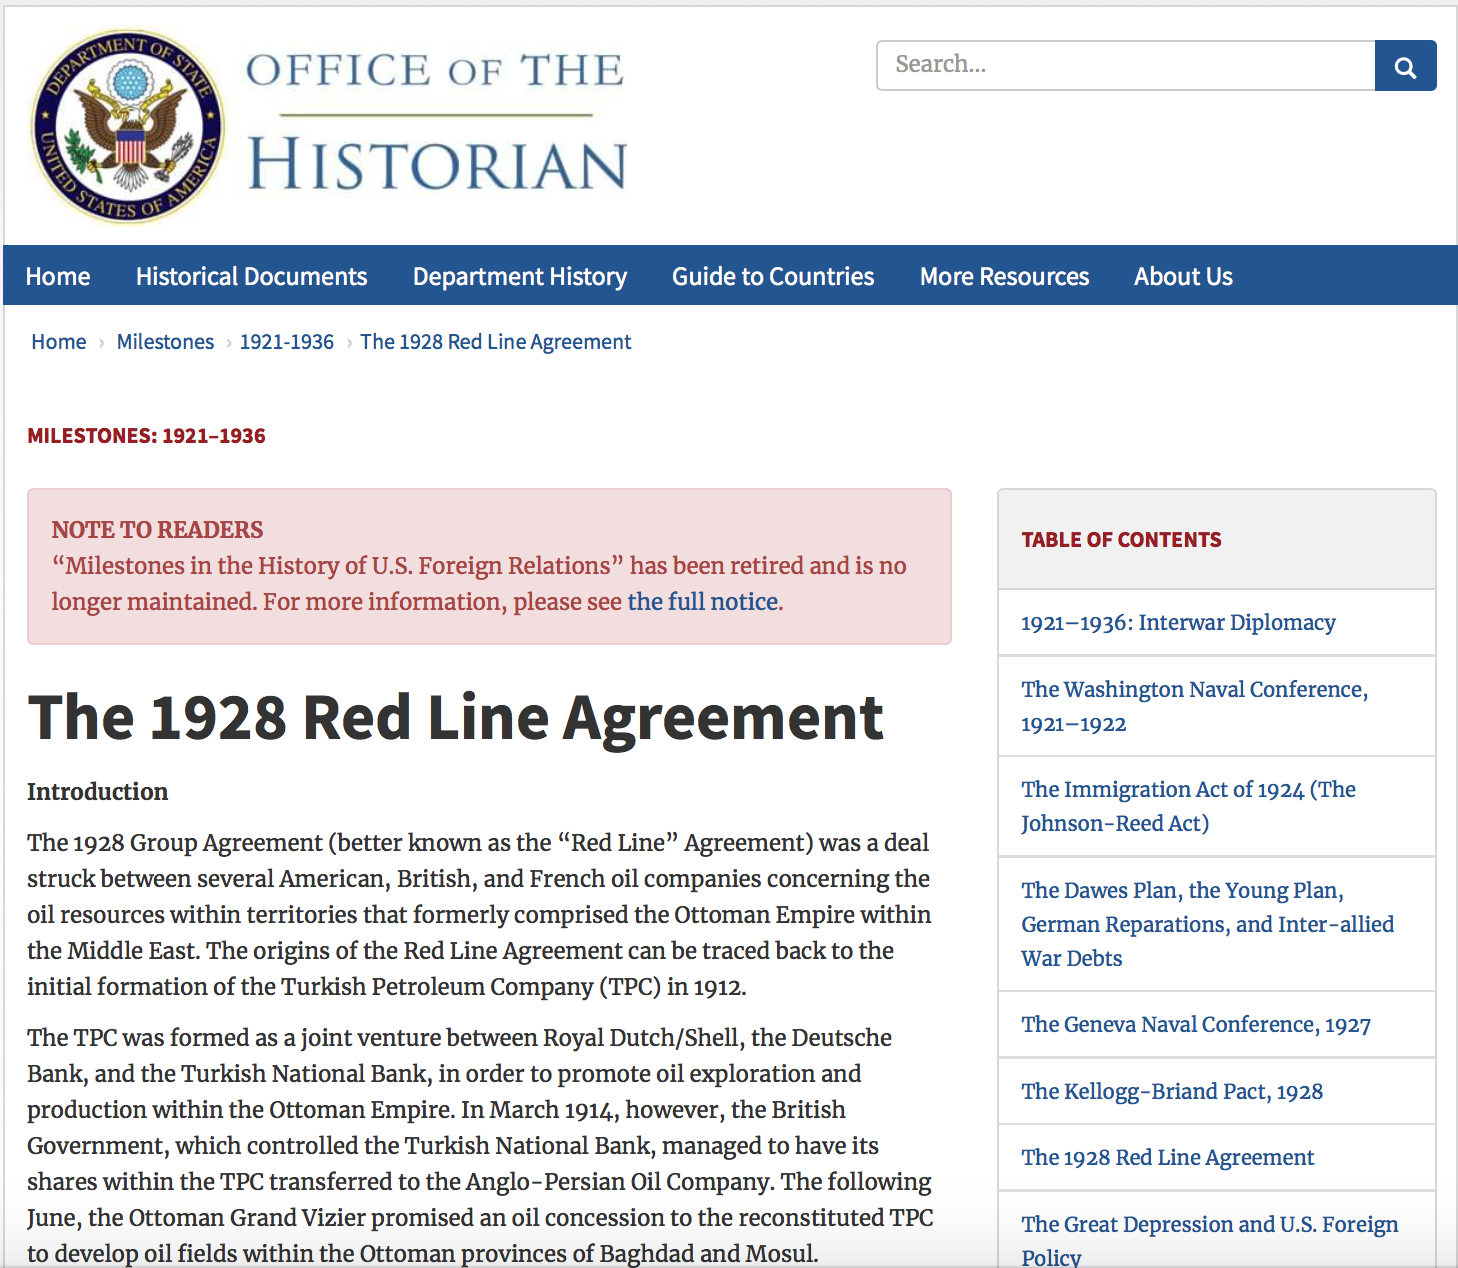Open More Resources in the navigation bar
The width and height of the screenshot is (1458, 1268).
1004,276
